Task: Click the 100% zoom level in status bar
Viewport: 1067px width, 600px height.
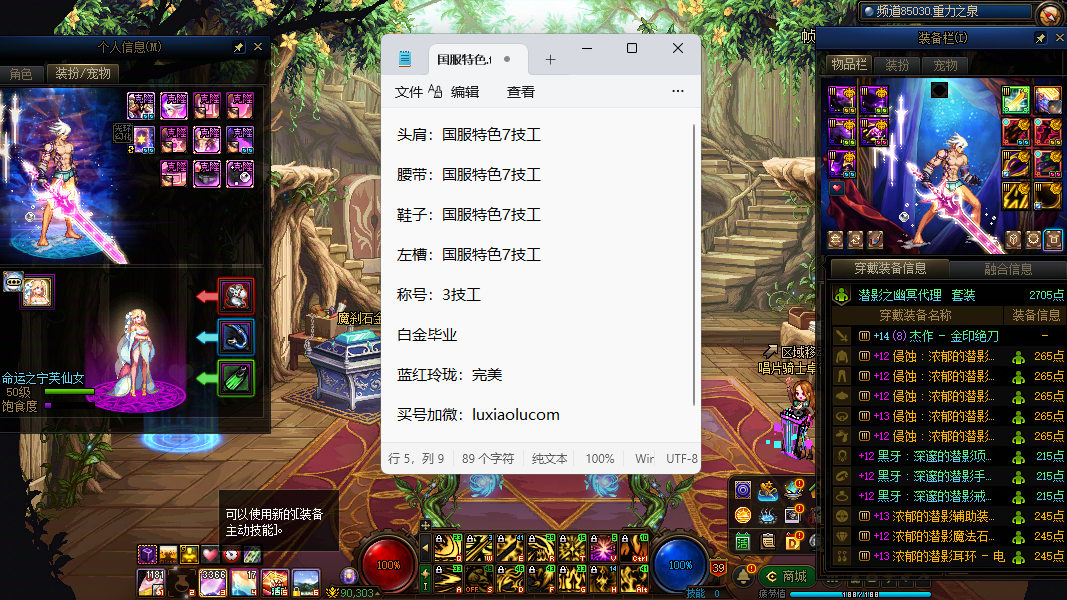Action: [600, 458]
